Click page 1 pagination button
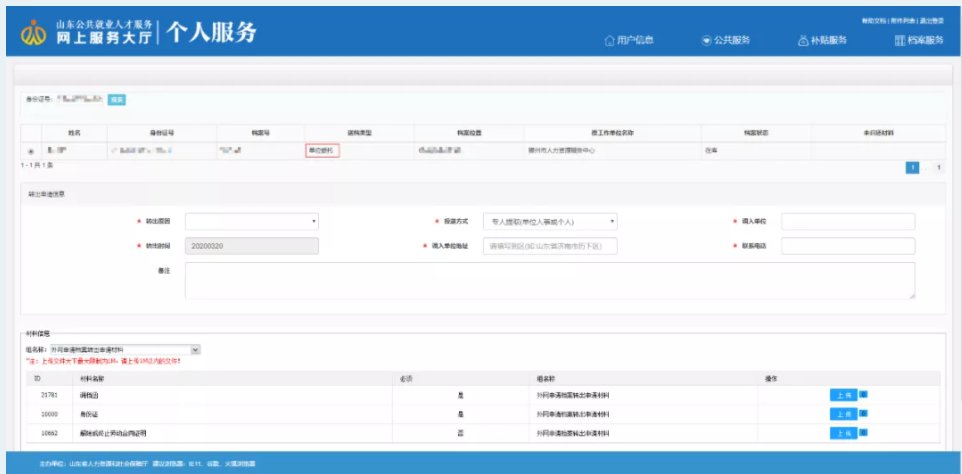Screen dimensions: 962x474 tap(912, 168)
